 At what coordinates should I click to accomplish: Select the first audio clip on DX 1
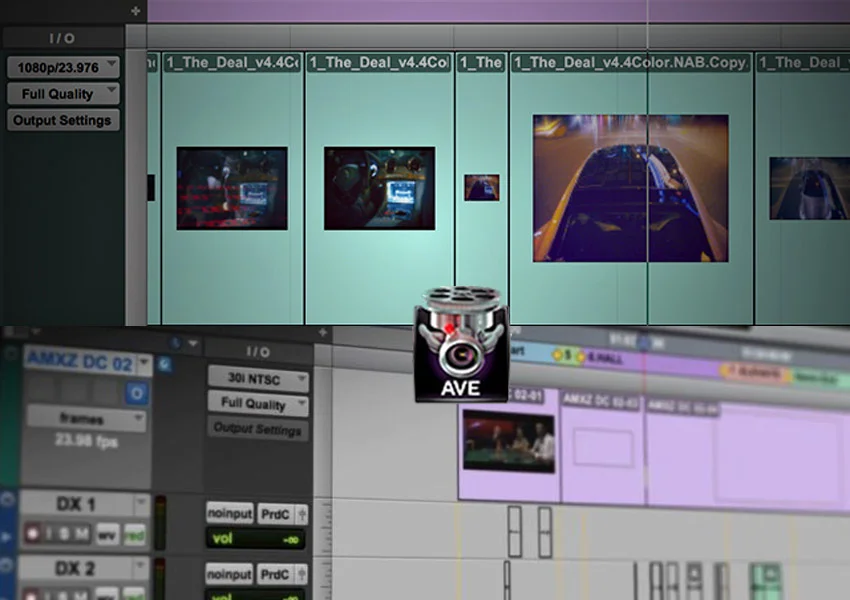514,532
